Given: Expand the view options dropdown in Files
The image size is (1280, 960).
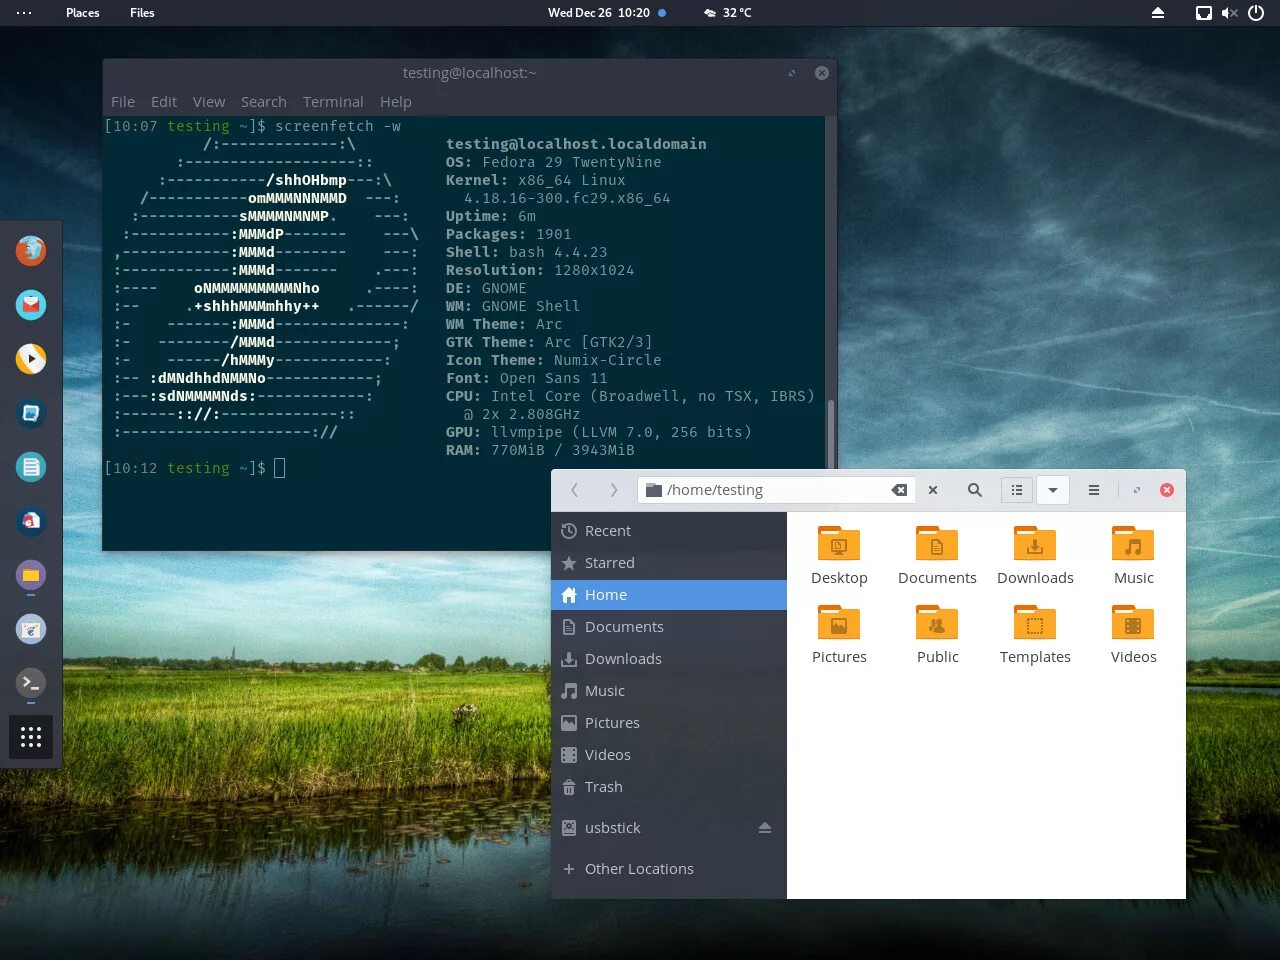Looking at the screenshot, I should click(x=1053, y=490).
